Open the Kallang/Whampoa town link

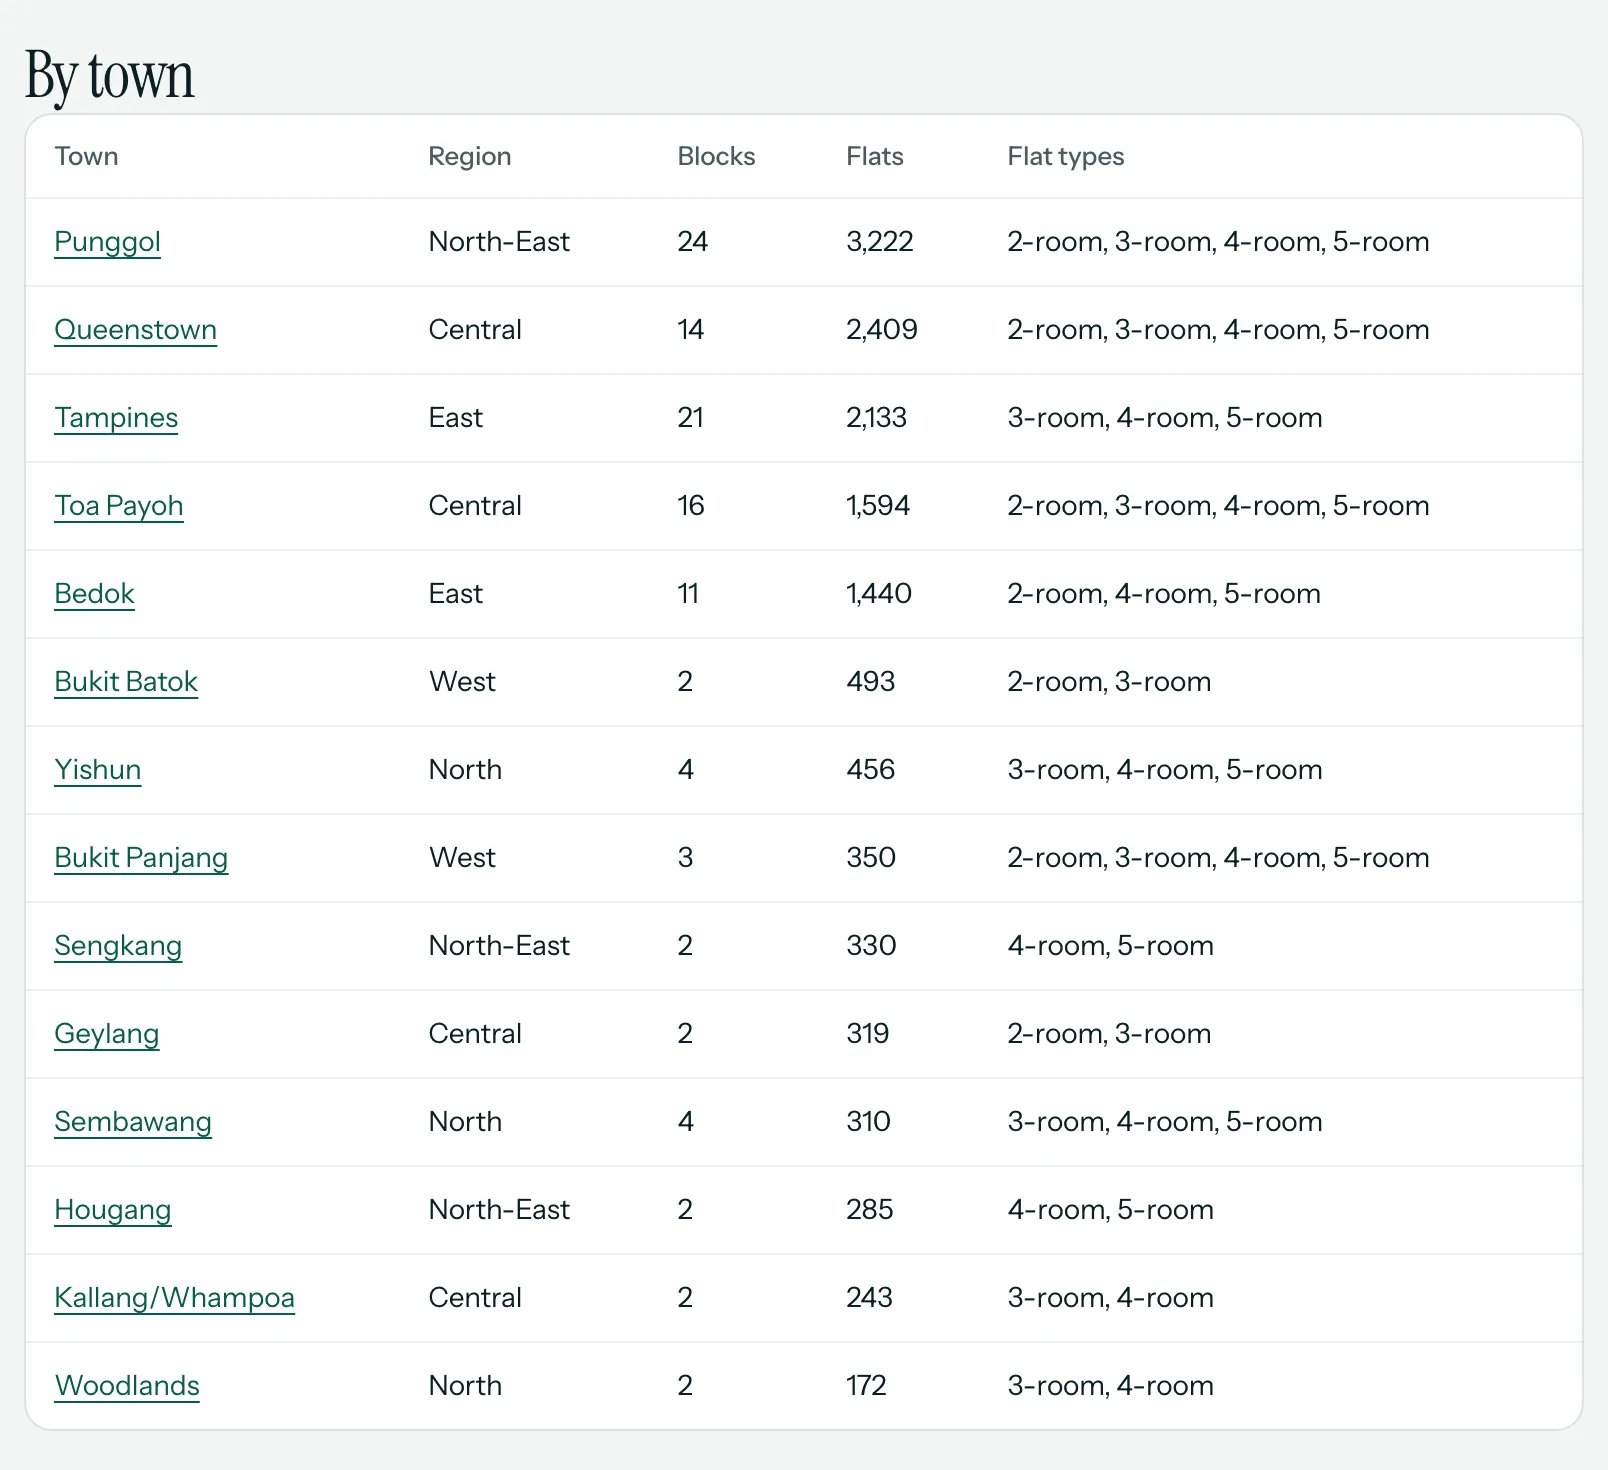point(174,1298)
